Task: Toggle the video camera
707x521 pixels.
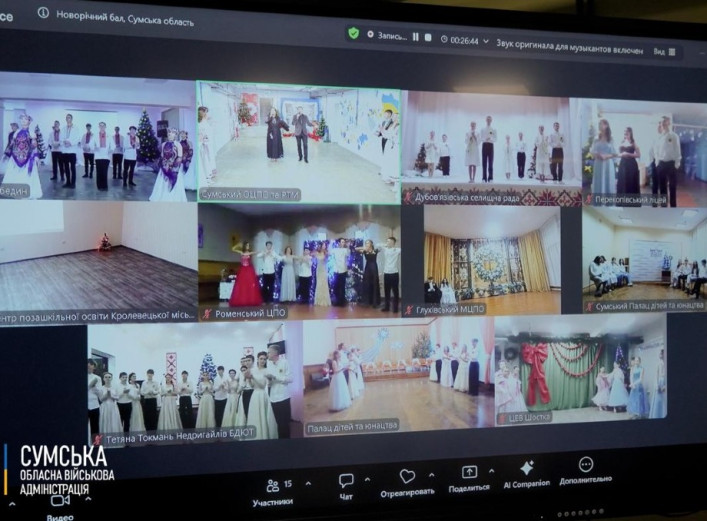Action: pos(60,500)
